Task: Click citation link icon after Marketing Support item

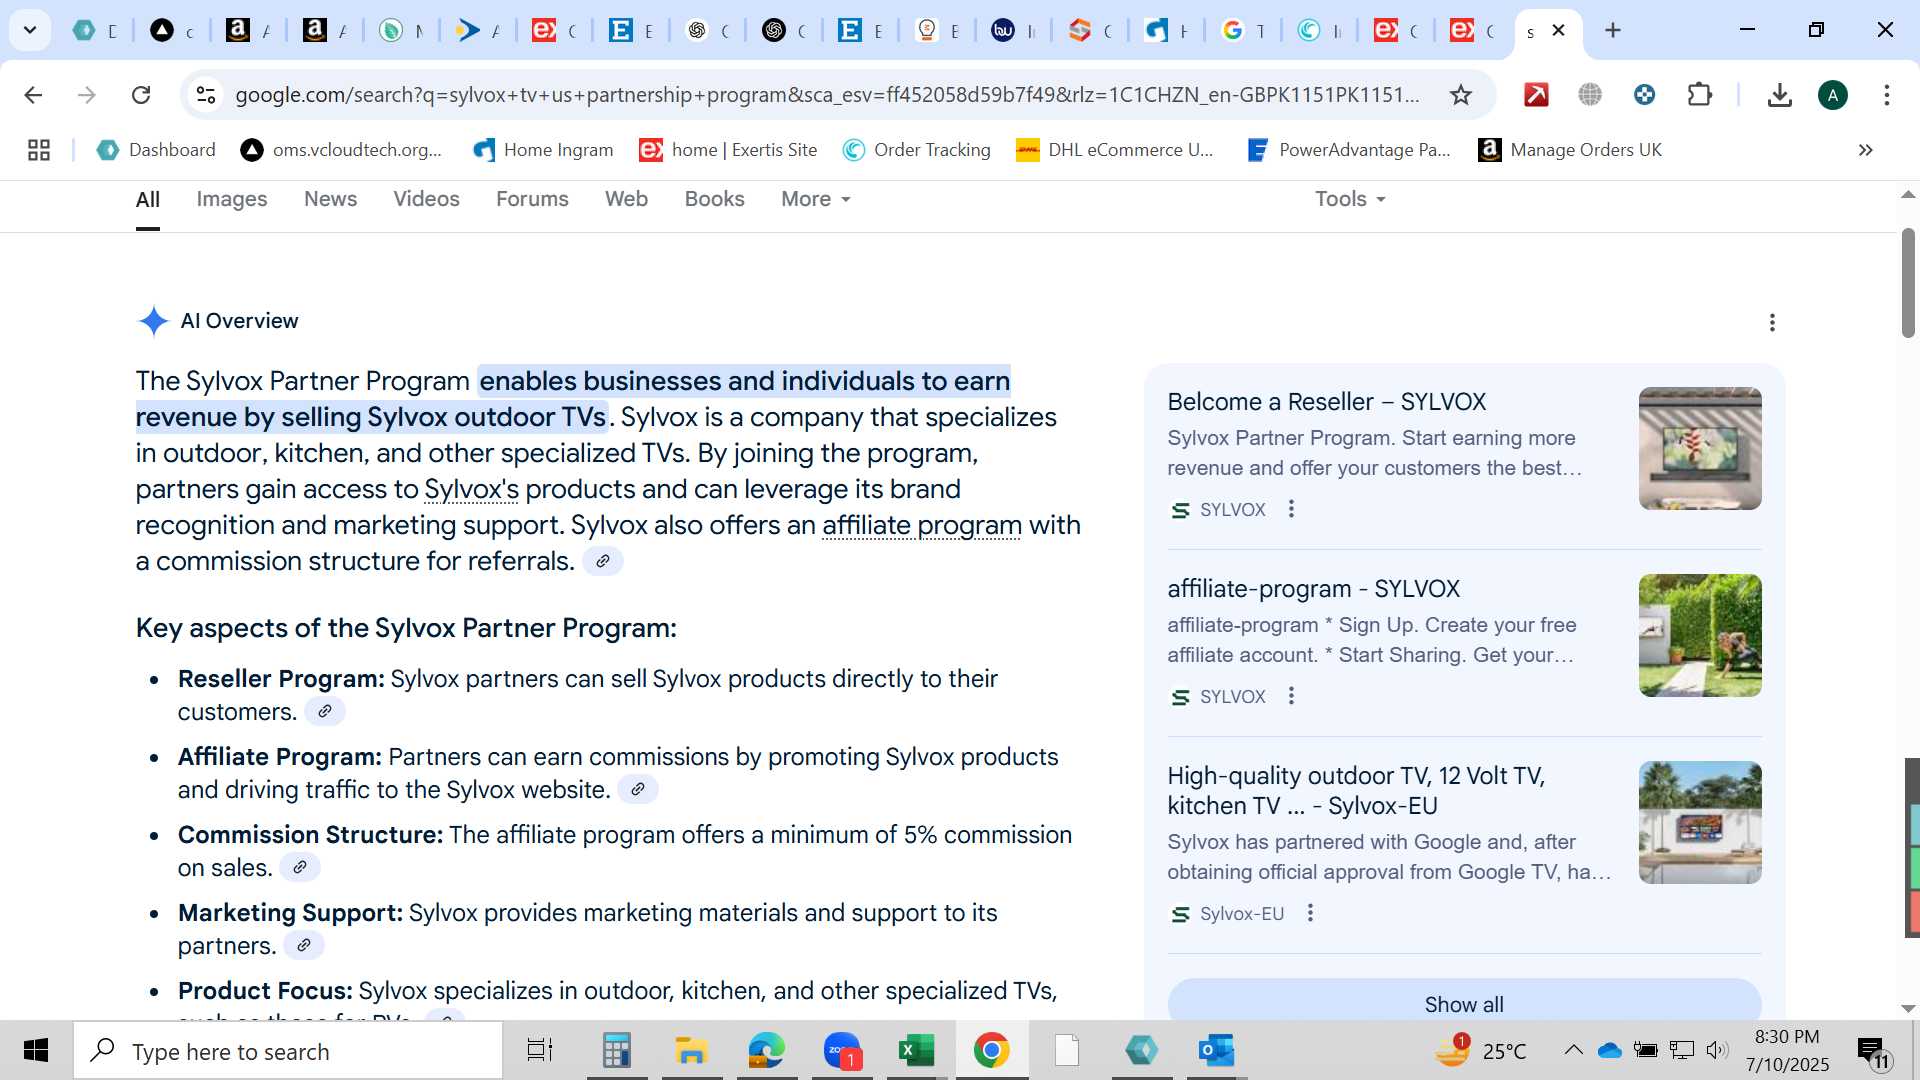Action: (303, 946)
